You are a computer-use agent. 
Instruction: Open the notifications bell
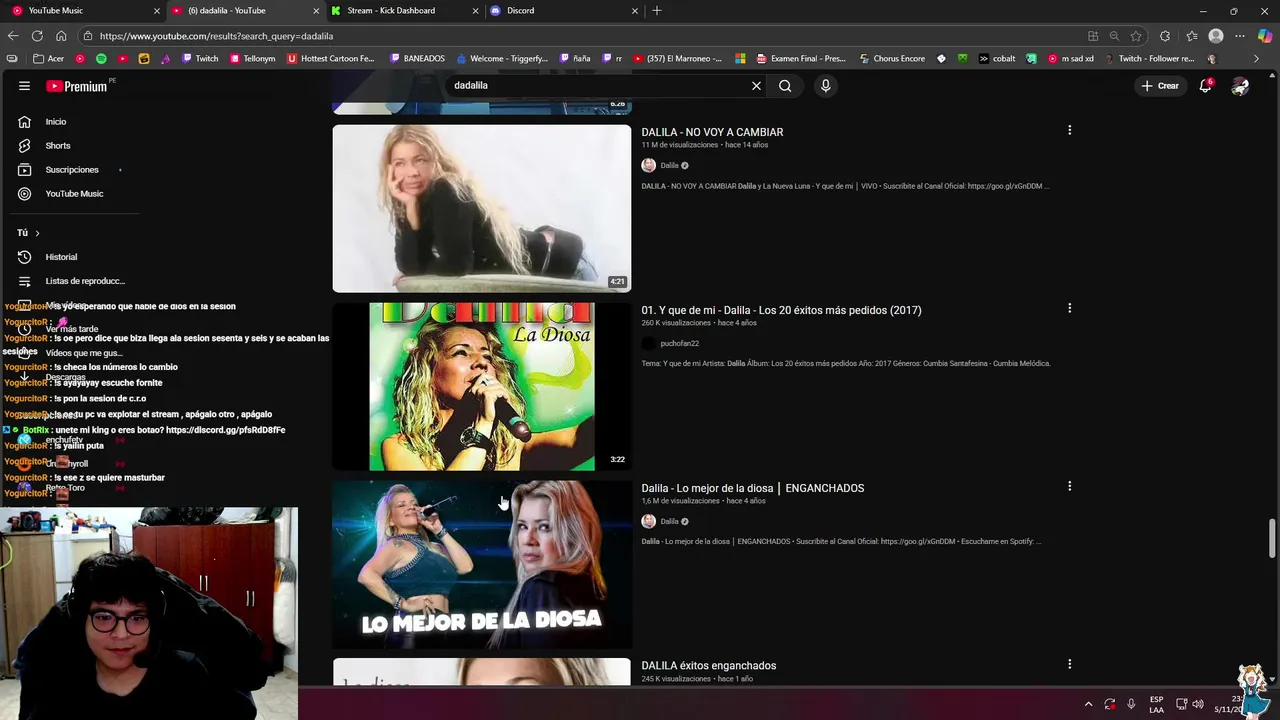(x=1205, y=86)
